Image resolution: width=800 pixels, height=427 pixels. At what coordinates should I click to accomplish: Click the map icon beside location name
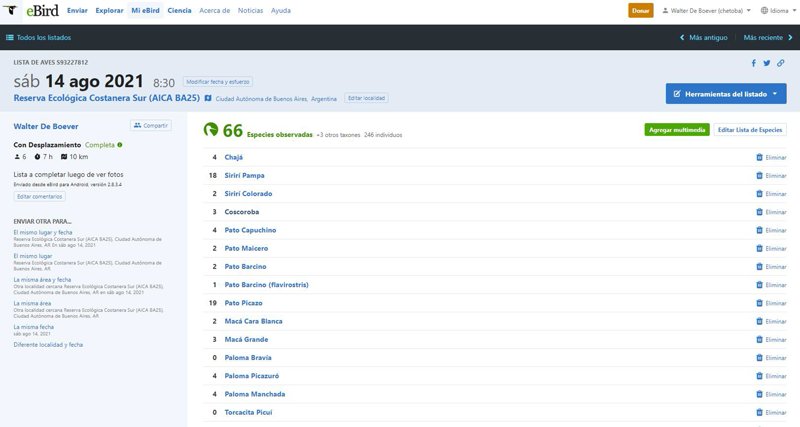click(x=208, y=98)
